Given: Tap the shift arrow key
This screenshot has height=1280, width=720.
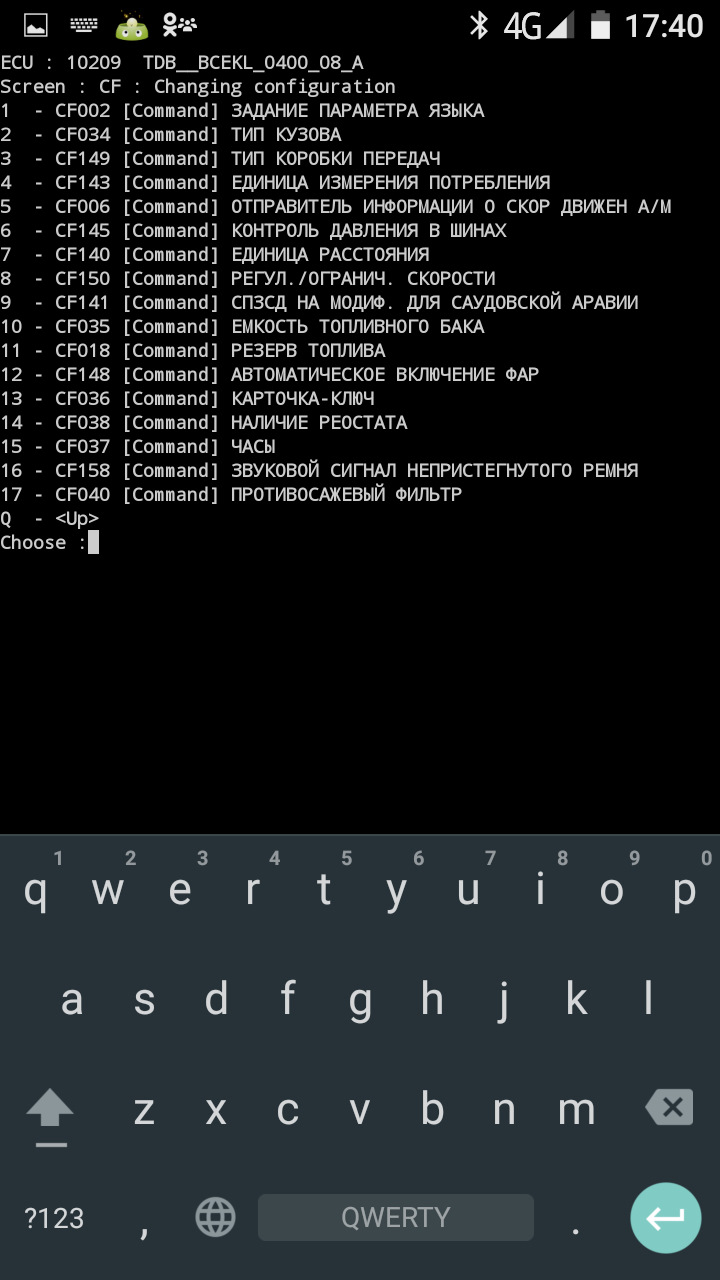Looking at the screenshot, I should (x=50, y=1112).
